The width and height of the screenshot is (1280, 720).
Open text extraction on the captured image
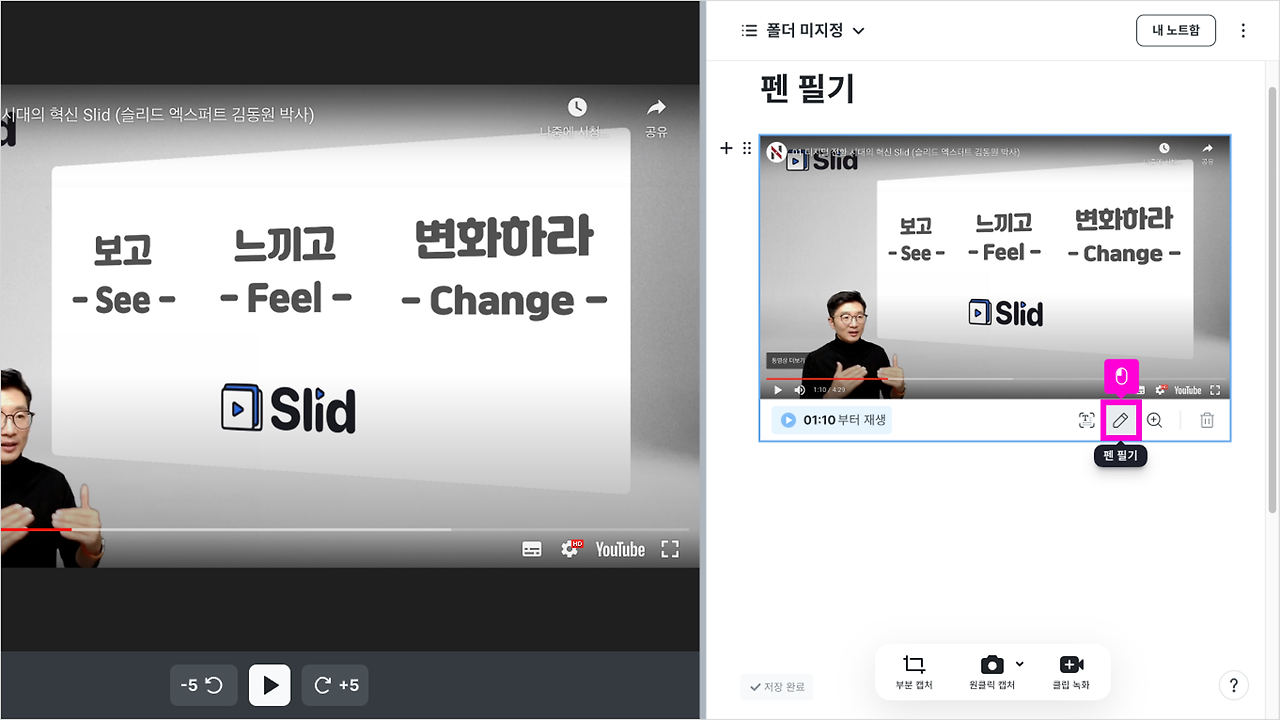[1087, 420]
